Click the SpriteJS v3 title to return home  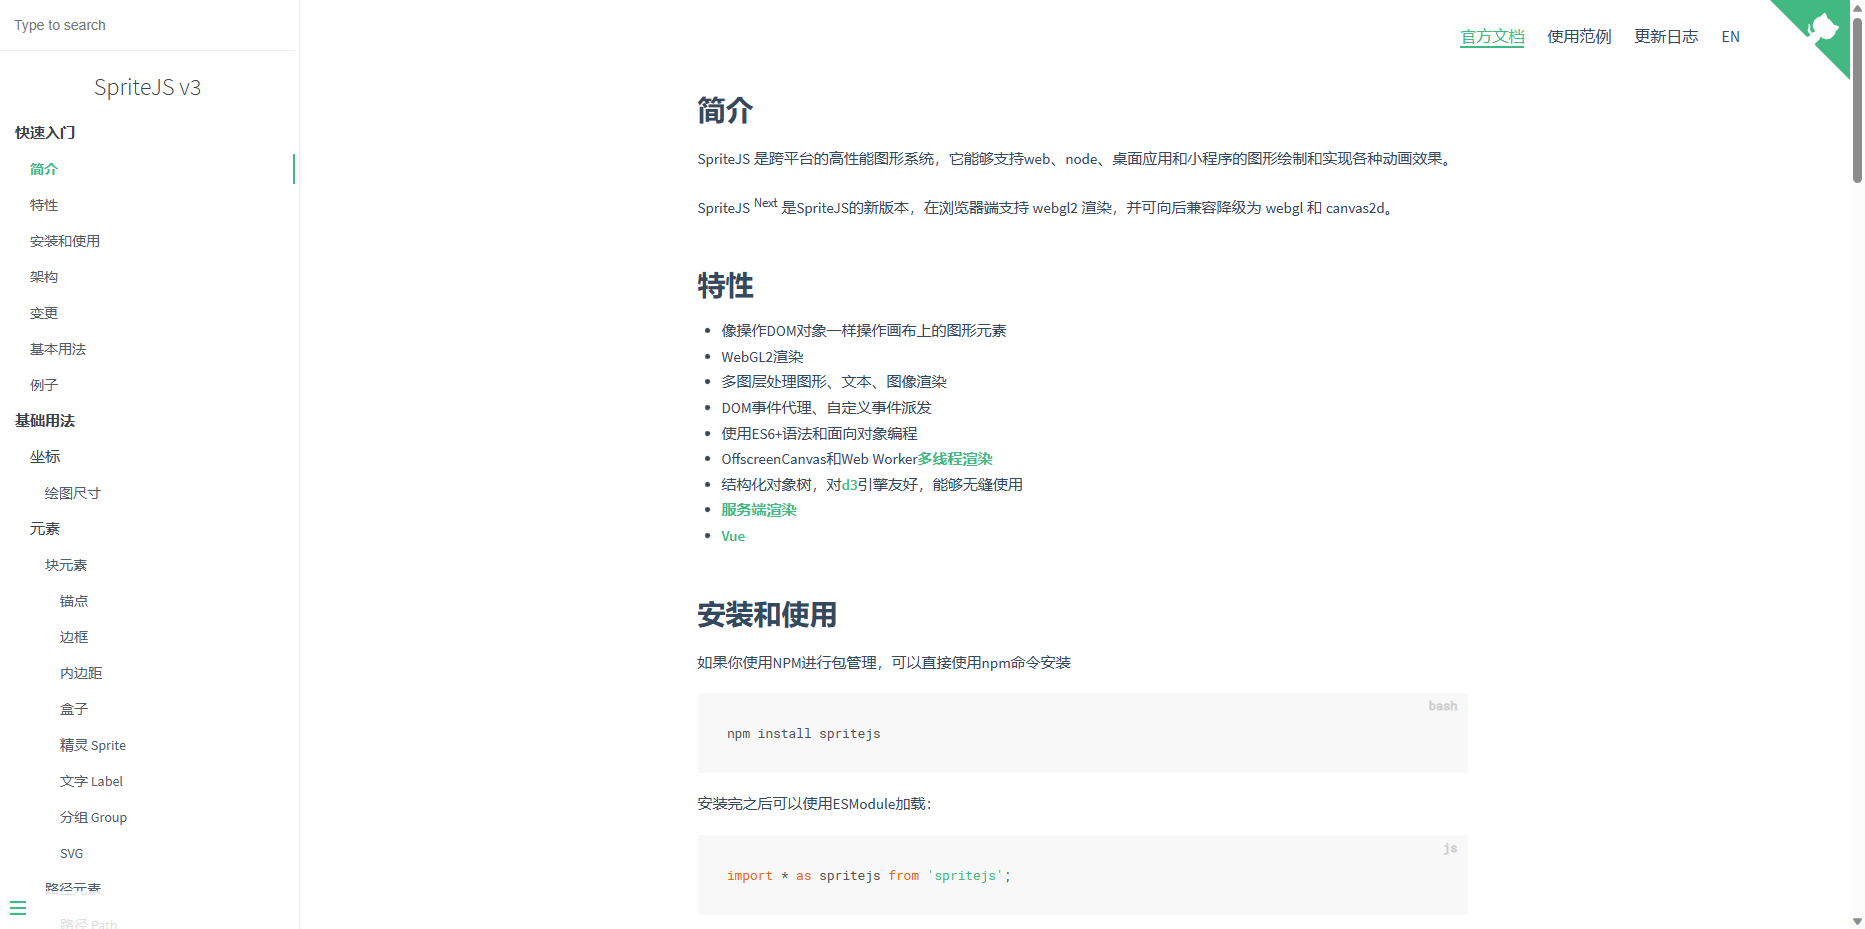(147, 87)
